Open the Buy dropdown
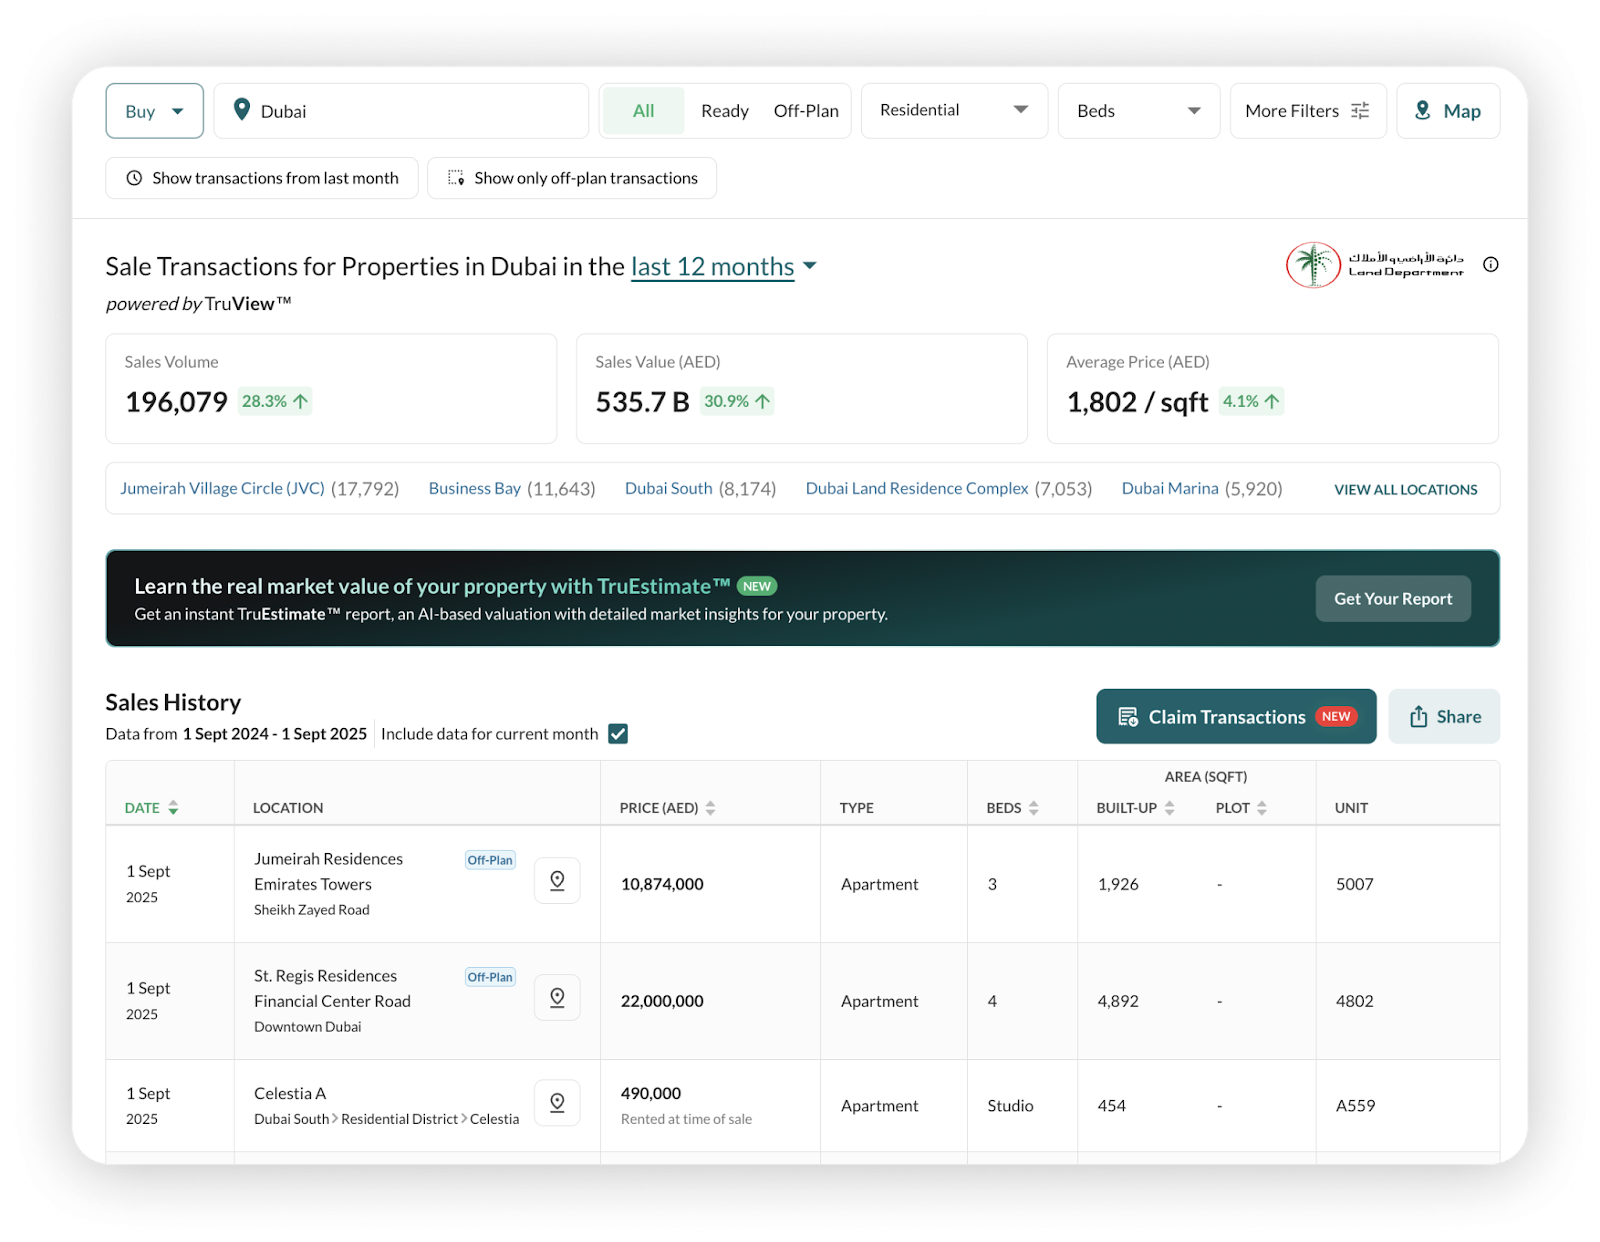The image size is (1600, 1242). pos(154,110)
